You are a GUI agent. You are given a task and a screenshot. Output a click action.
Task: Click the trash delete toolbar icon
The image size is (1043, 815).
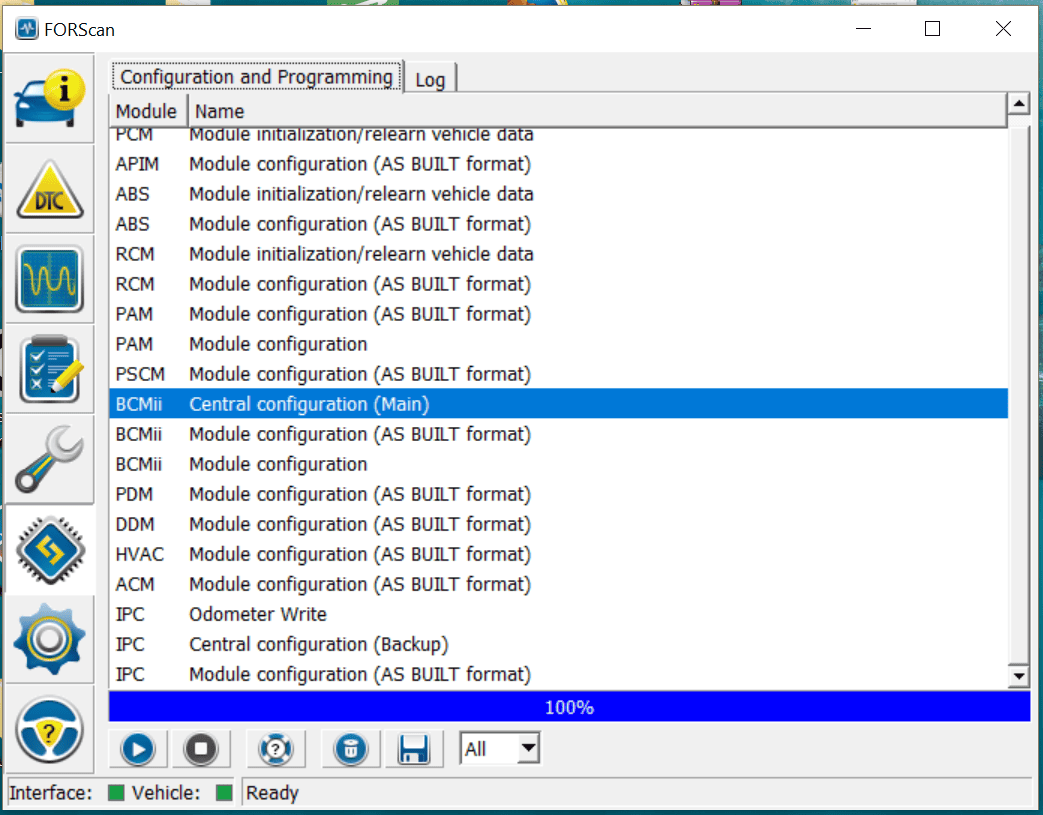pyautogui.click(x=351, y=749)
